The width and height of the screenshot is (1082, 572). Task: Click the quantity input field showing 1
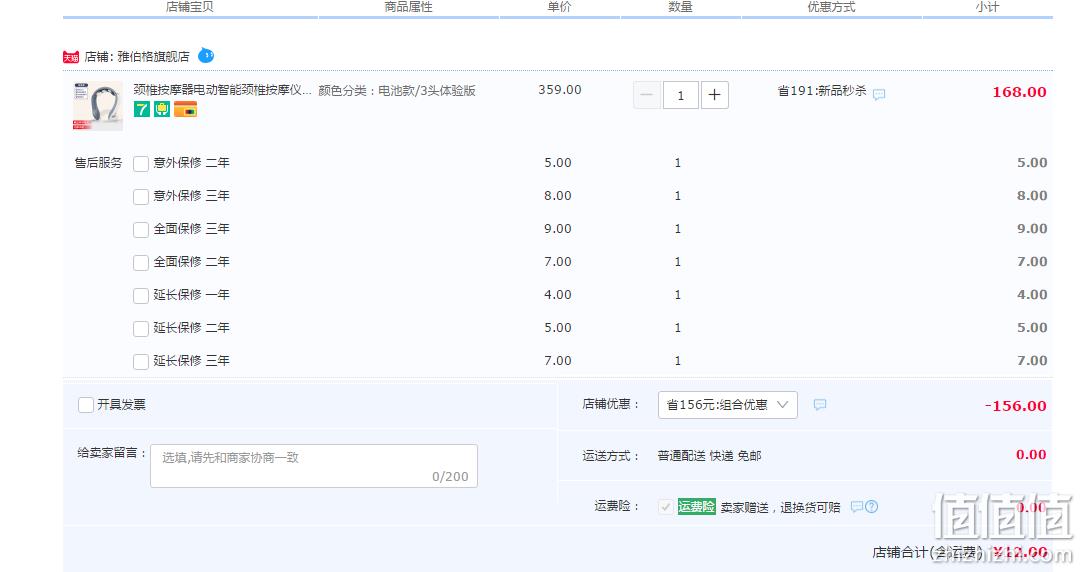click(x=680, y=95)
